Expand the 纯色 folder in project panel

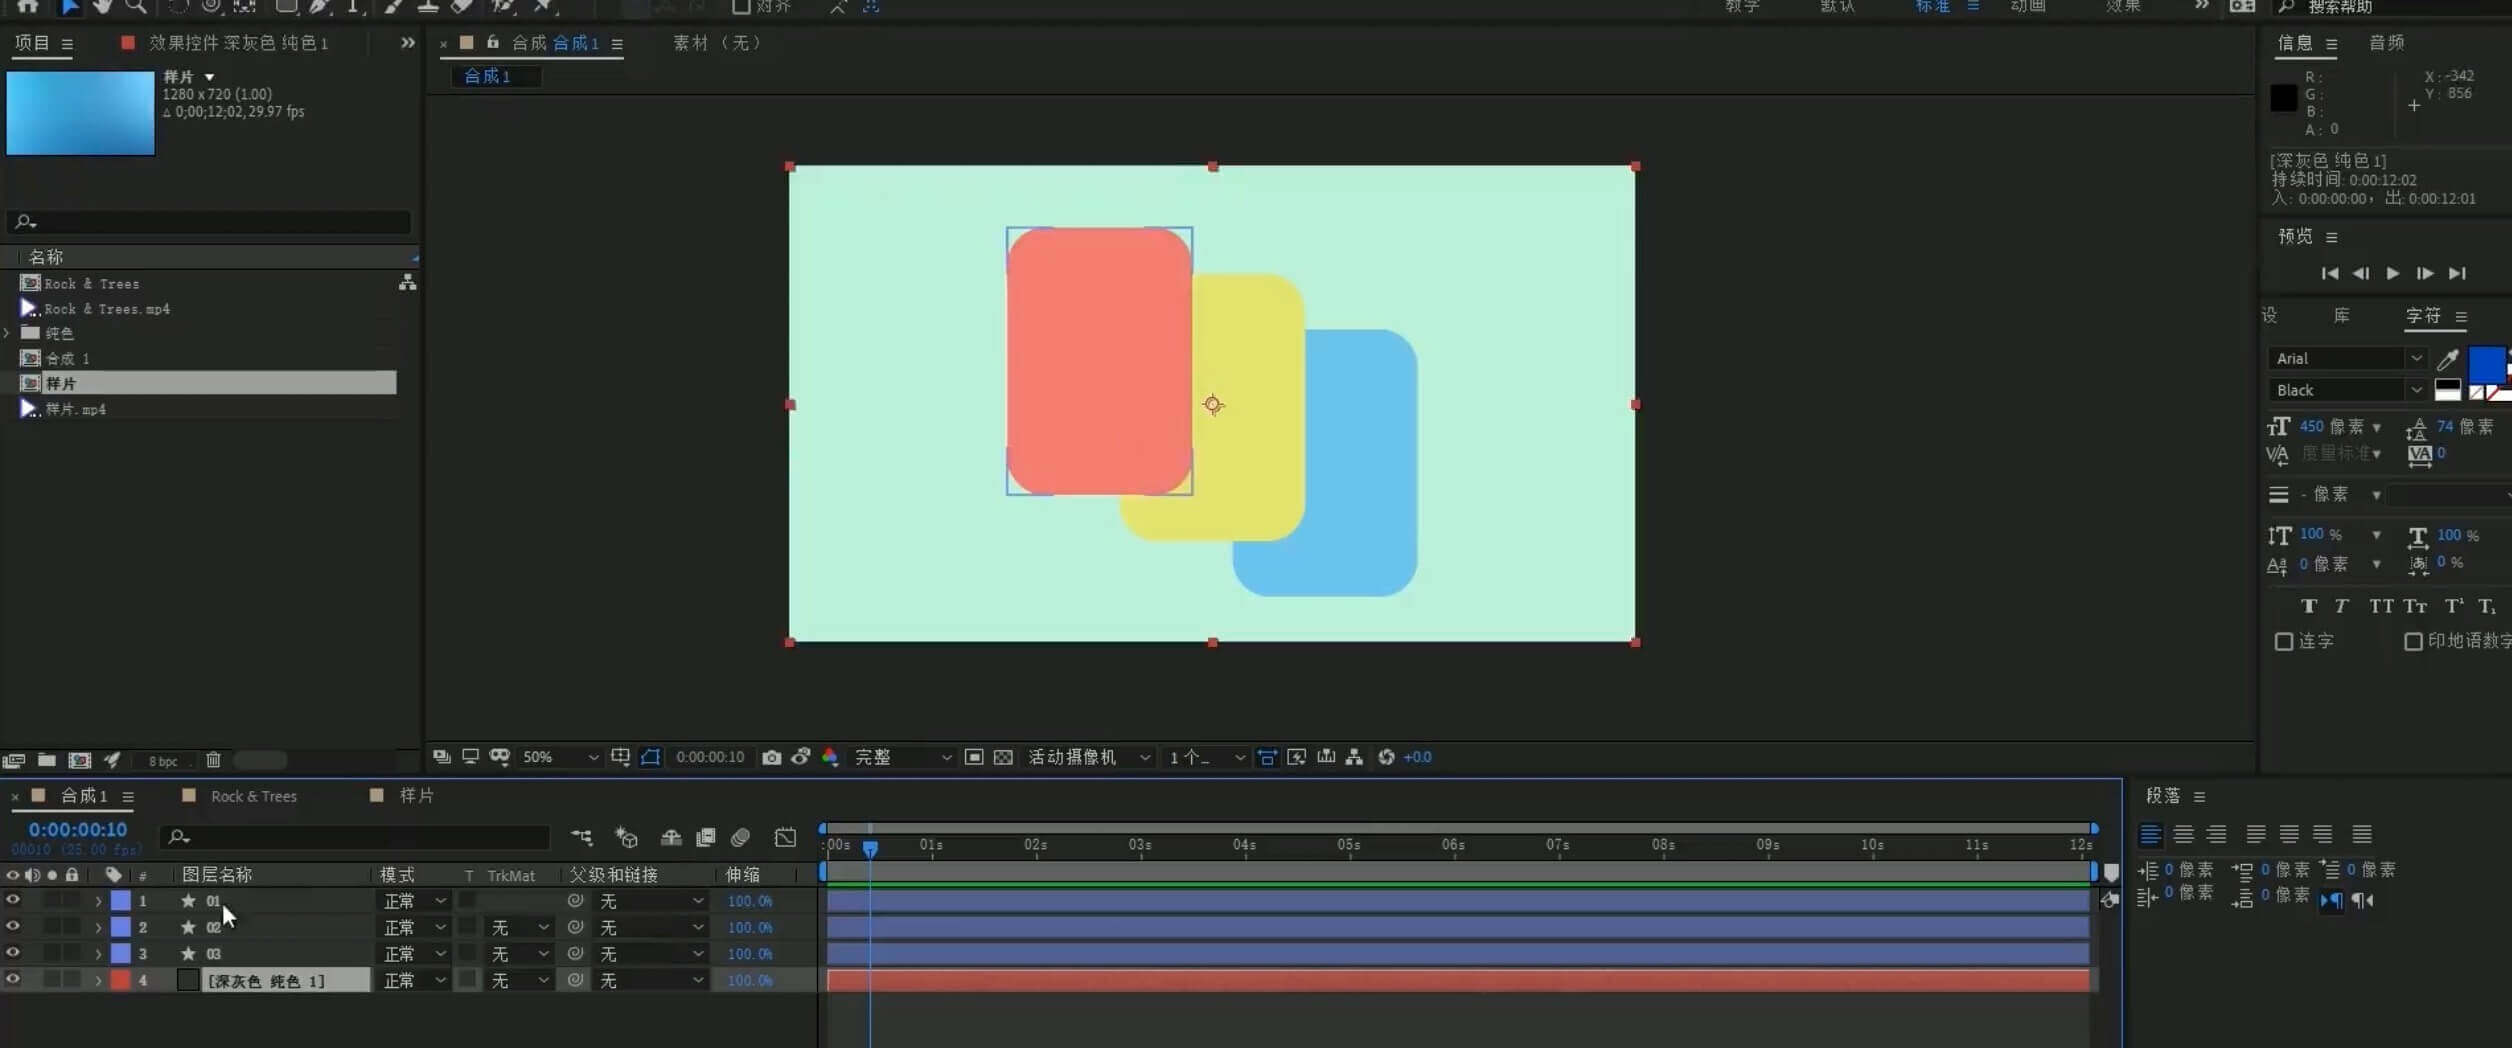7,333
